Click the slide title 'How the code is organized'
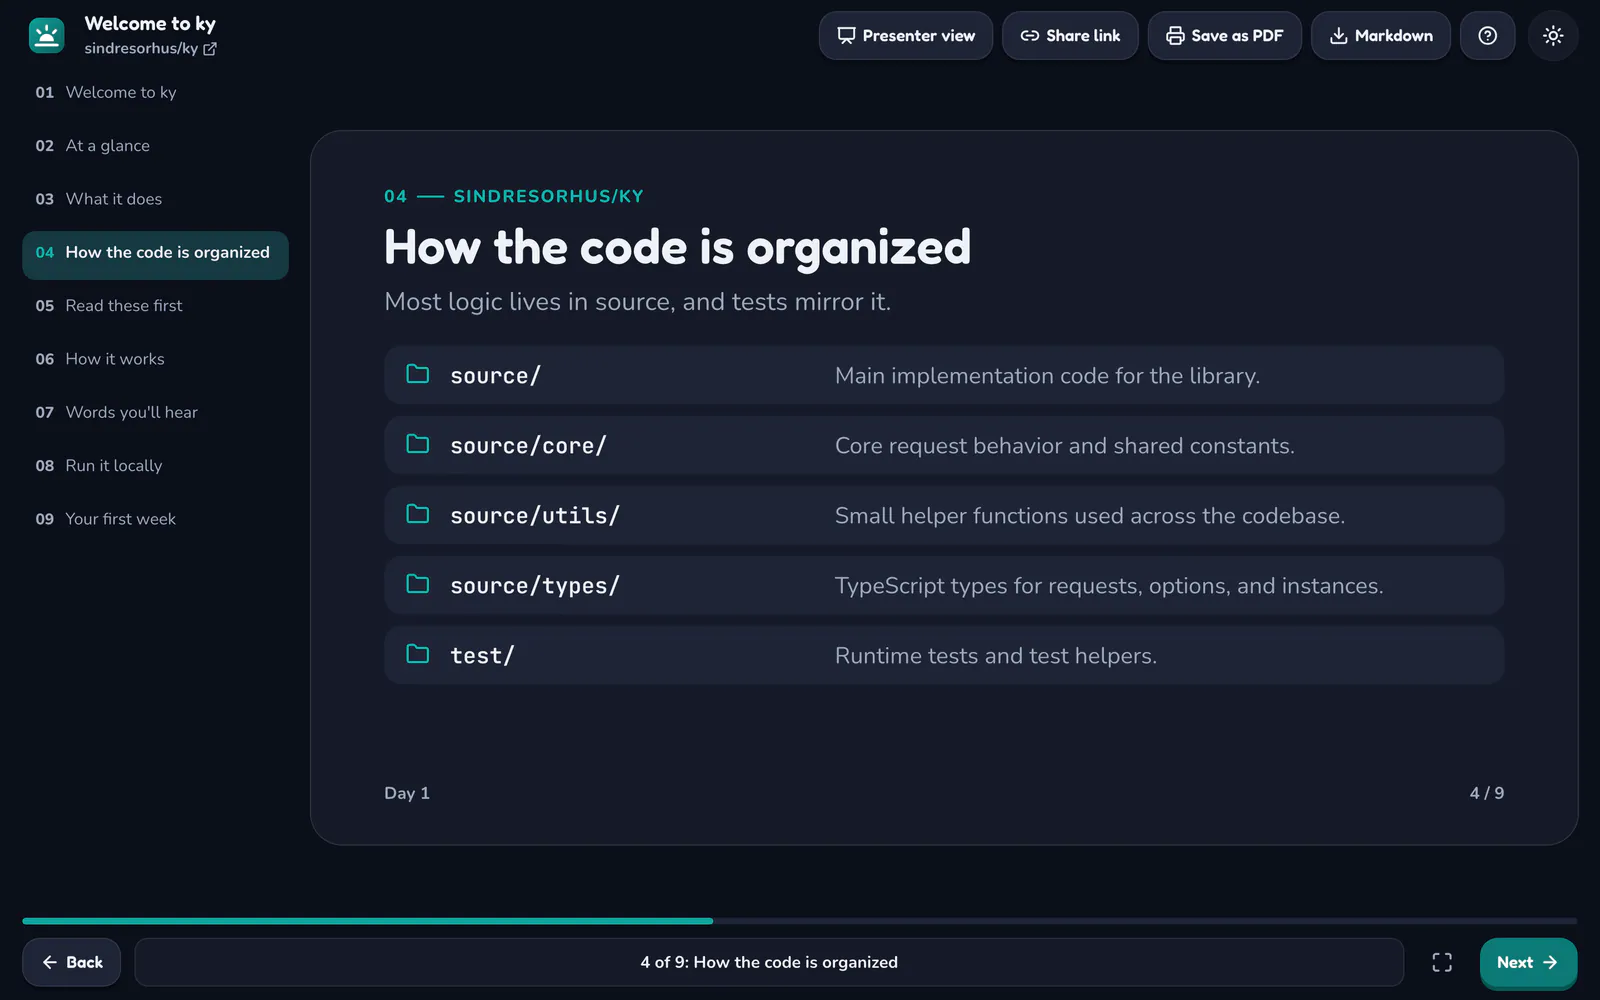Viewport: 1600px width, 1000px height. 677,248
